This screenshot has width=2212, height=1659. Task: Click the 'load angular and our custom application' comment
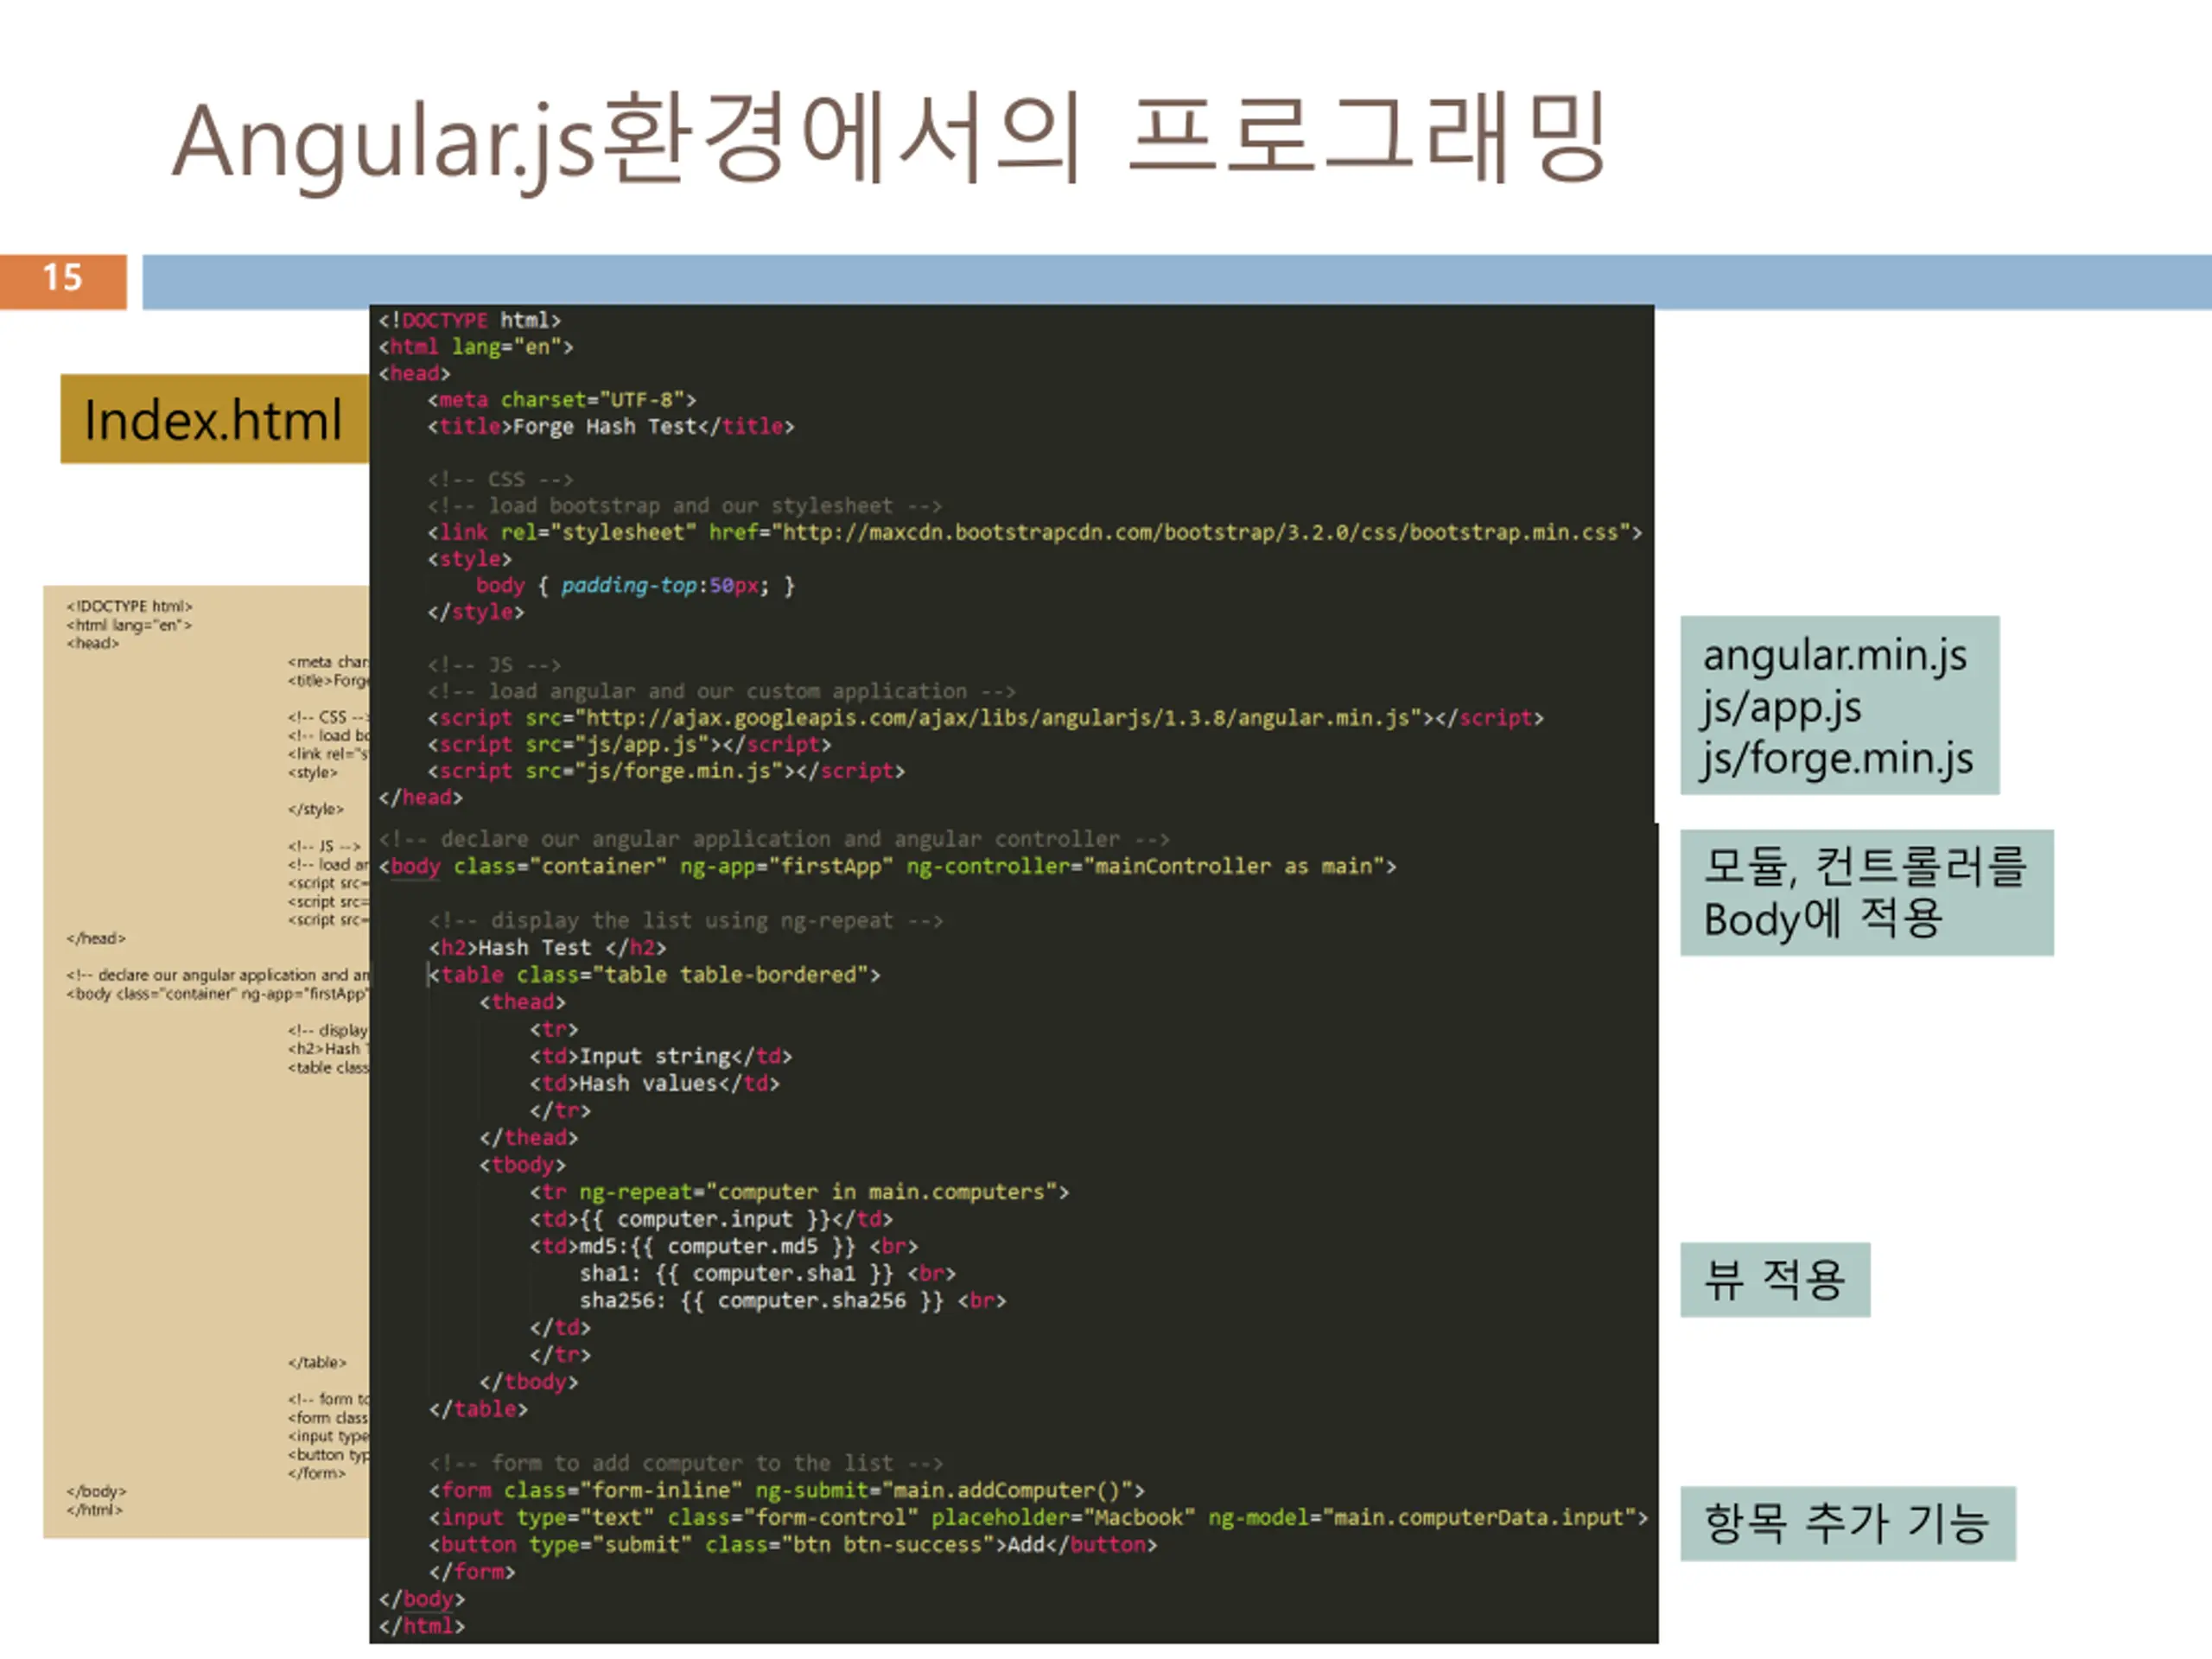(x=722, y=692)
